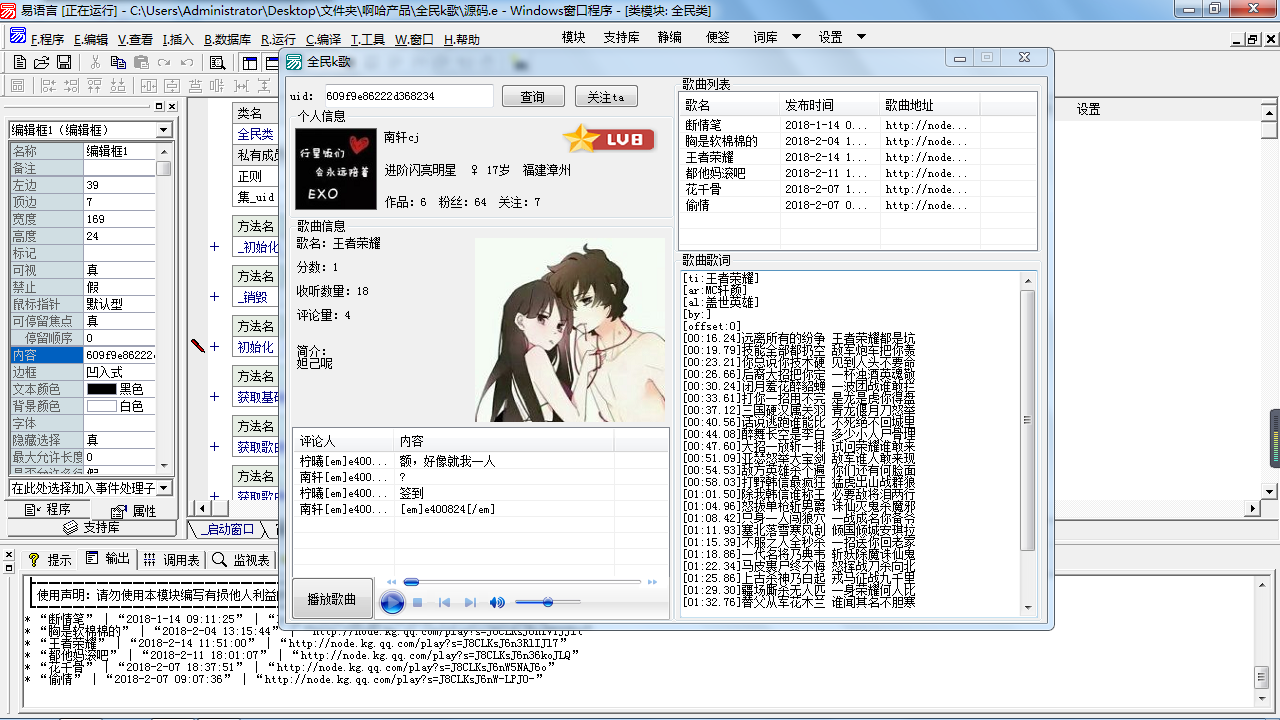This screenshot has width=1280, height=720.
Task: Click the previous track button in player
Action: pos(445,603)
